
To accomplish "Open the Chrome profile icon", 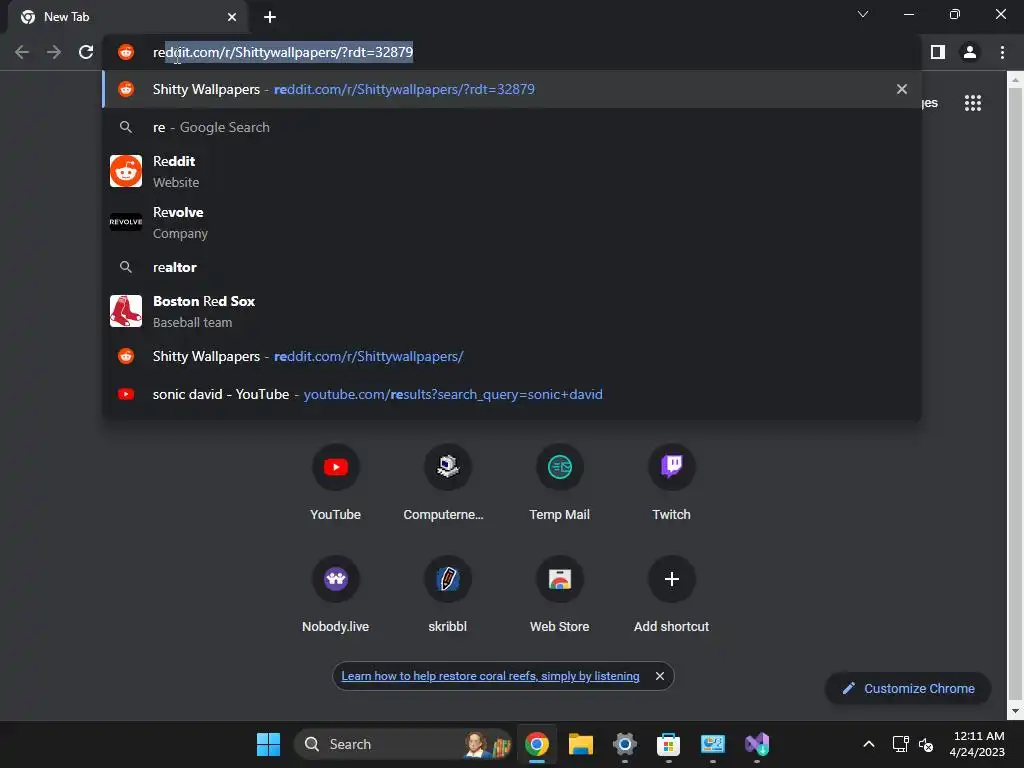I will [970, 52].
